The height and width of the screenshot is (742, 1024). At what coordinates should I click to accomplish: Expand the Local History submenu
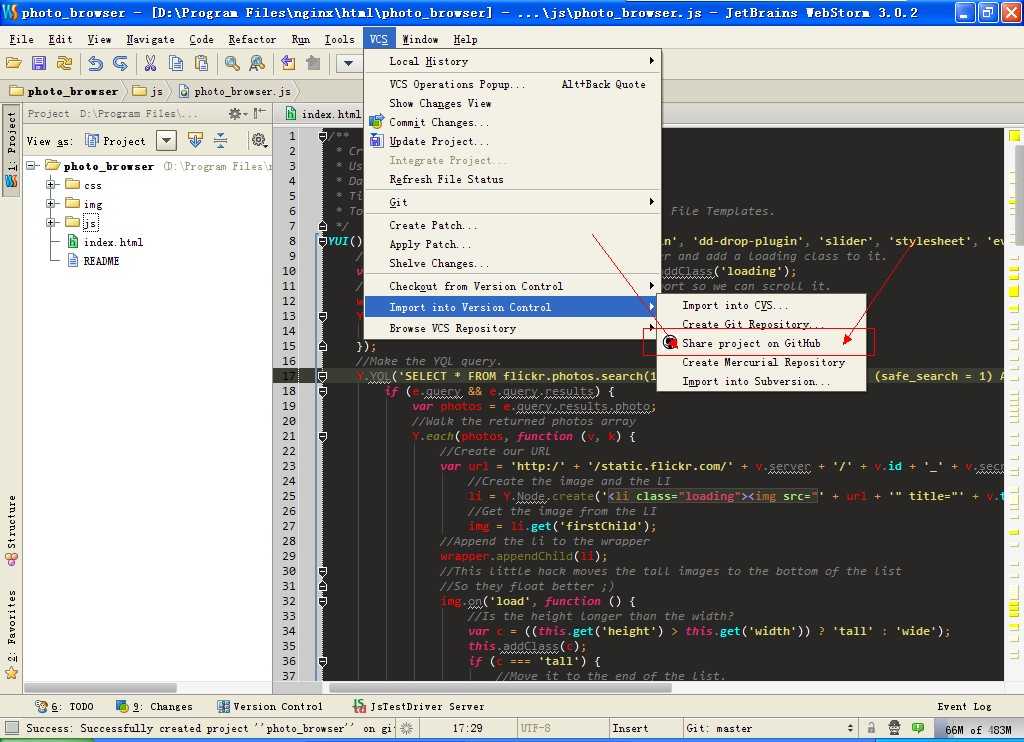pyautogui.click(x=512, y=61)
